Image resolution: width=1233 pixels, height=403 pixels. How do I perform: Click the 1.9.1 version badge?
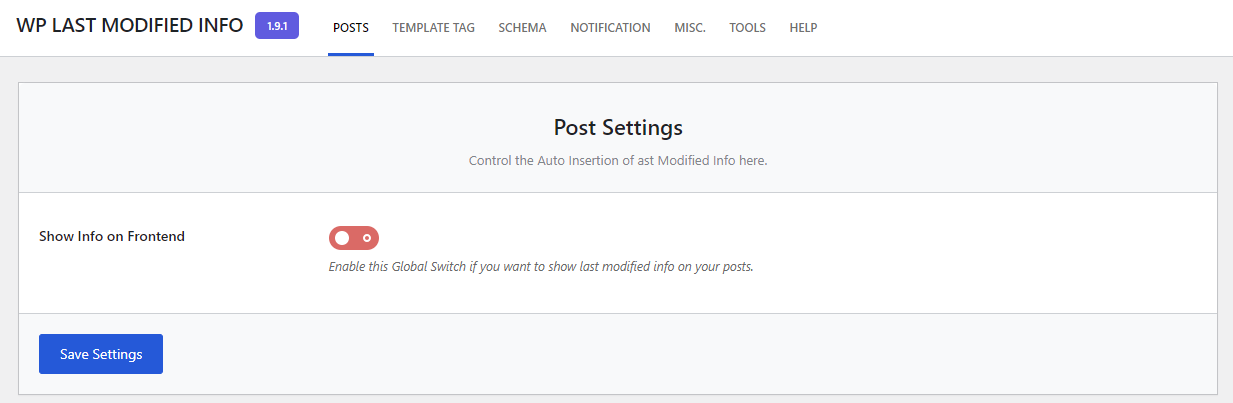277,26
